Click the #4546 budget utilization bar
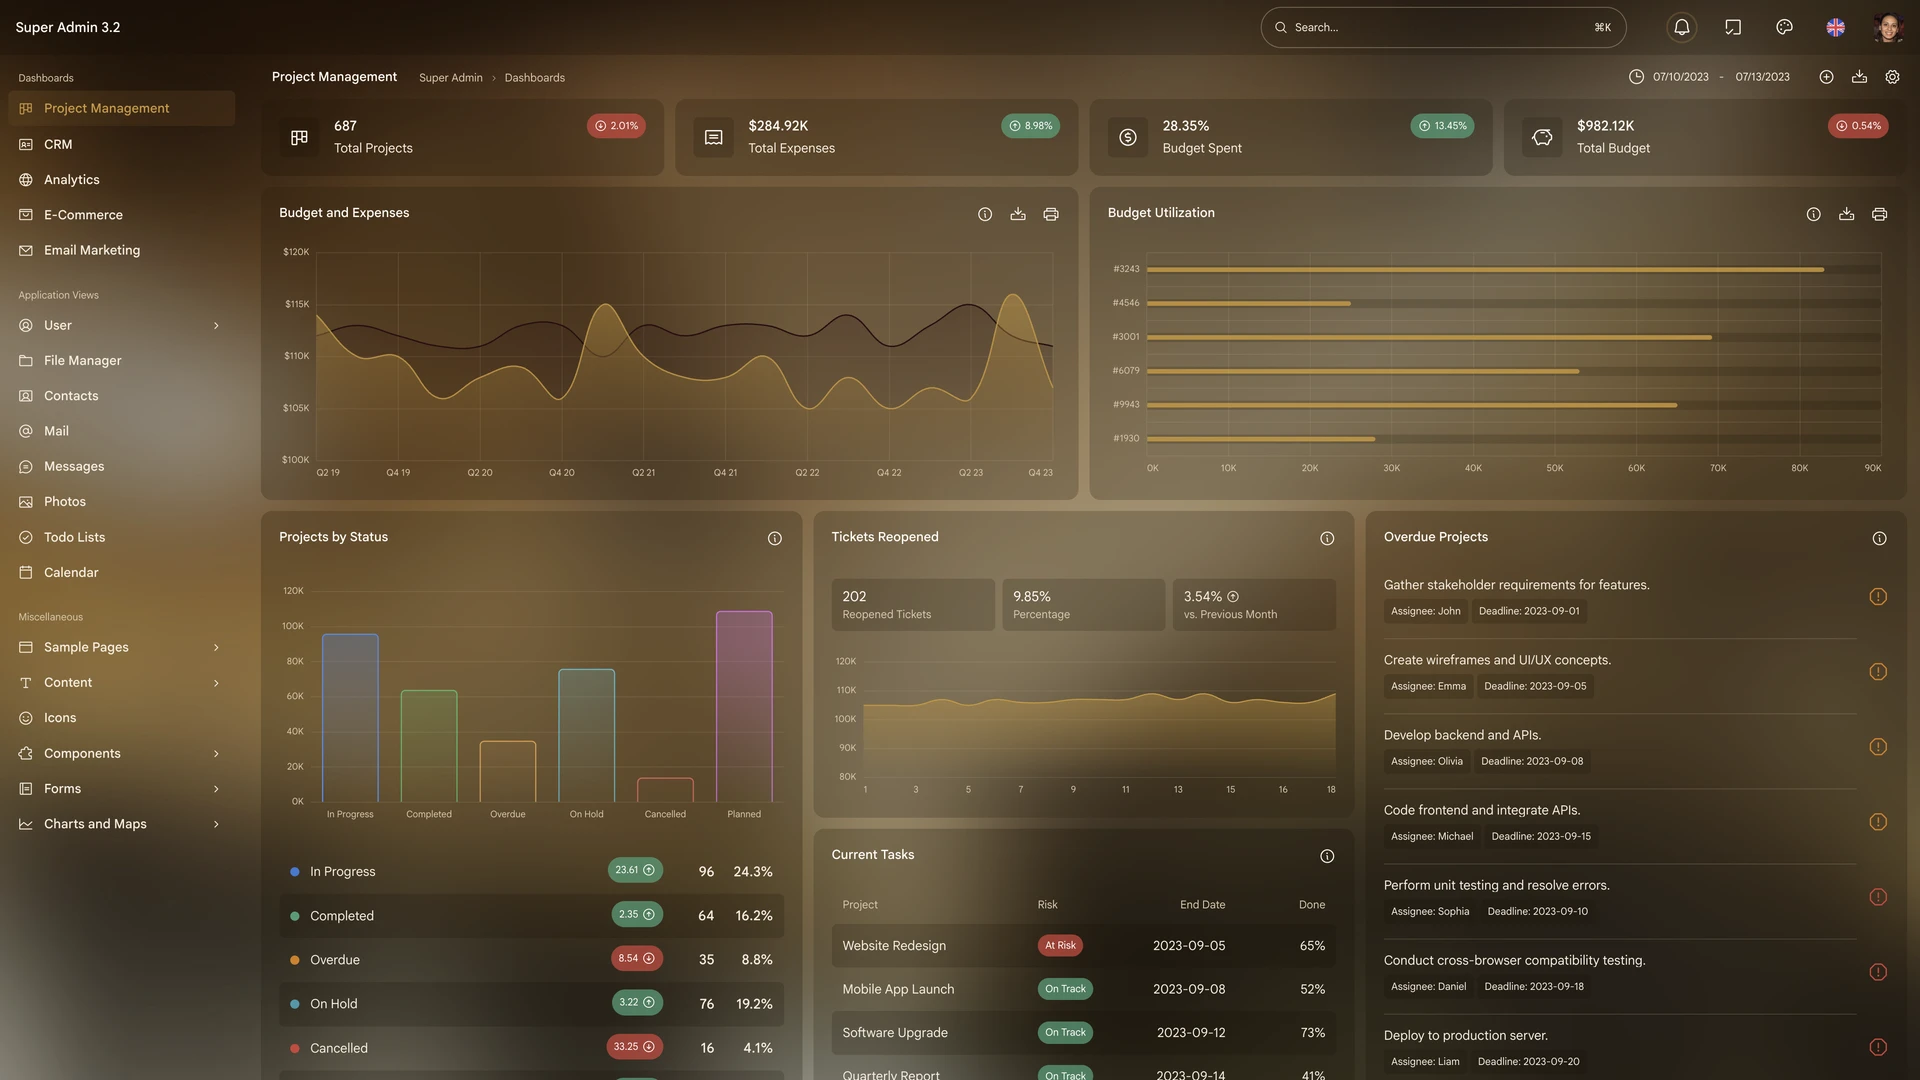 point(1248,304)
